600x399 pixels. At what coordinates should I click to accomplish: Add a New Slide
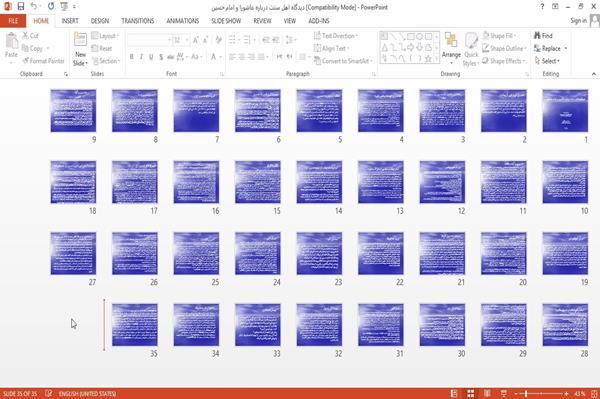tap(80, 49)
